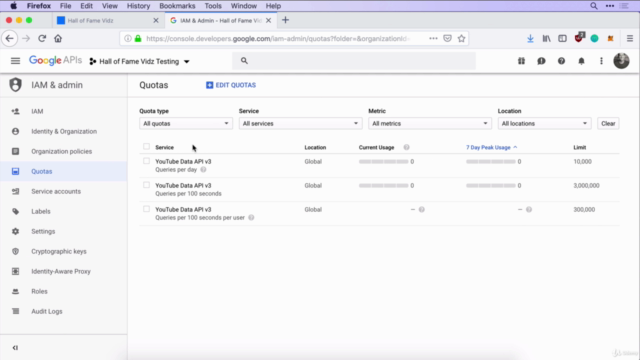The height and width of the screenshot is (360, 640).
Task: Reload the page in Firefox
Action: coord(42,38)
